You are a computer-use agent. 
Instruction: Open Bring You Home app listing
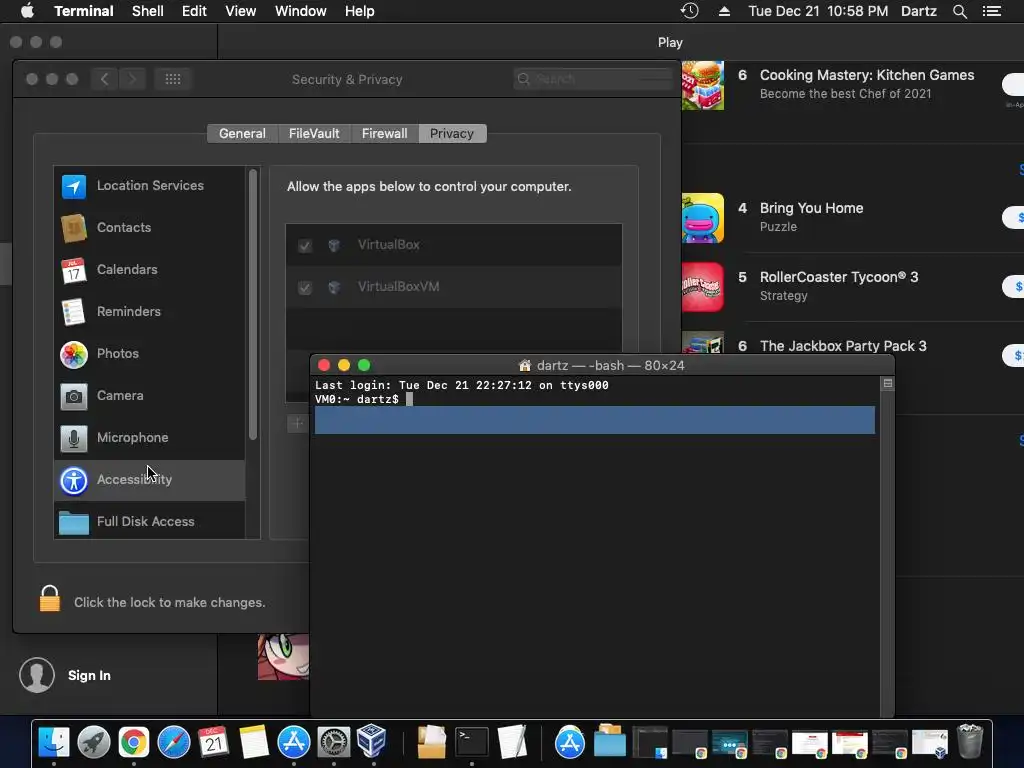(811, 208)
